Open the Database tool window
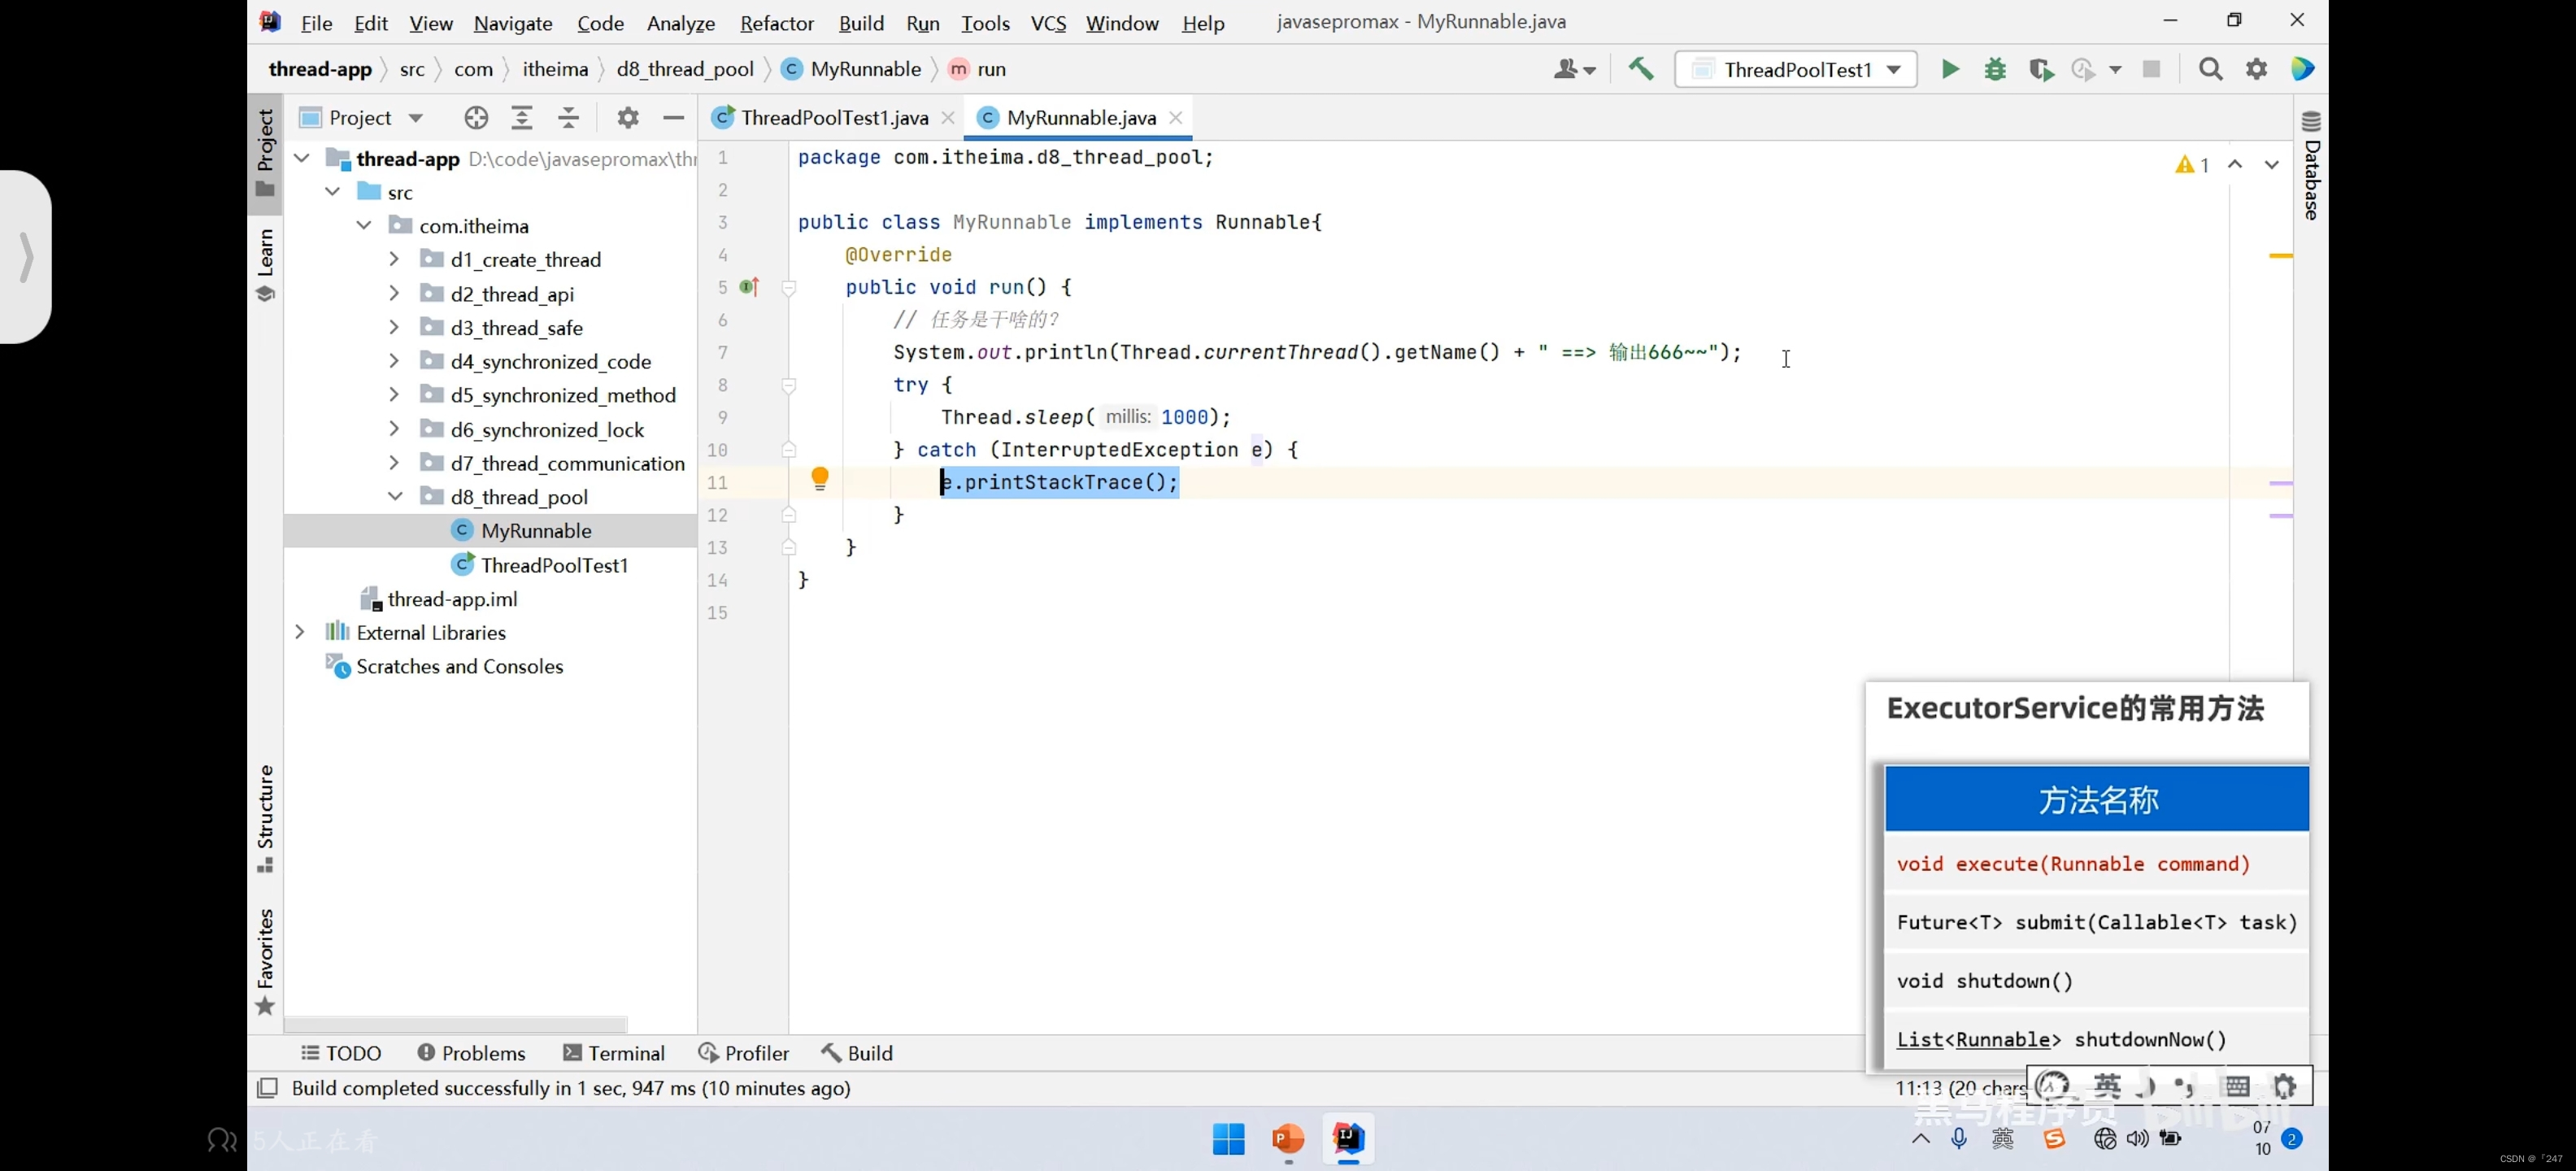 2311,165
